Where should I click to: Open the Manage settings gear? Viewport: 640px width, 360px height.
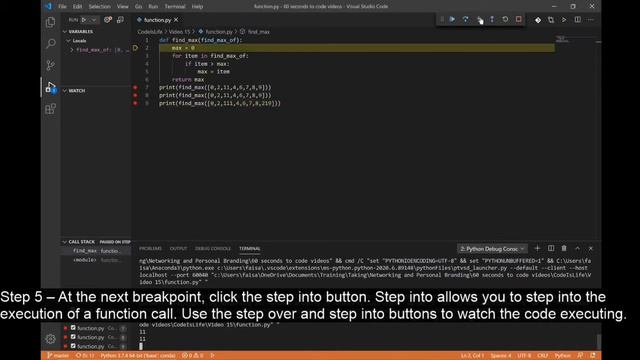(x=51, y=338)
